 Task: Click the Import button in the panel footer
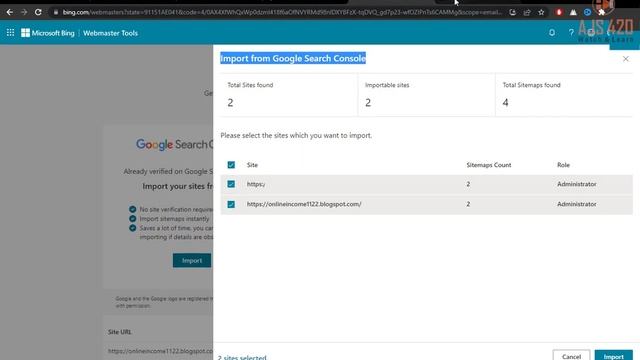click(613, 355)
